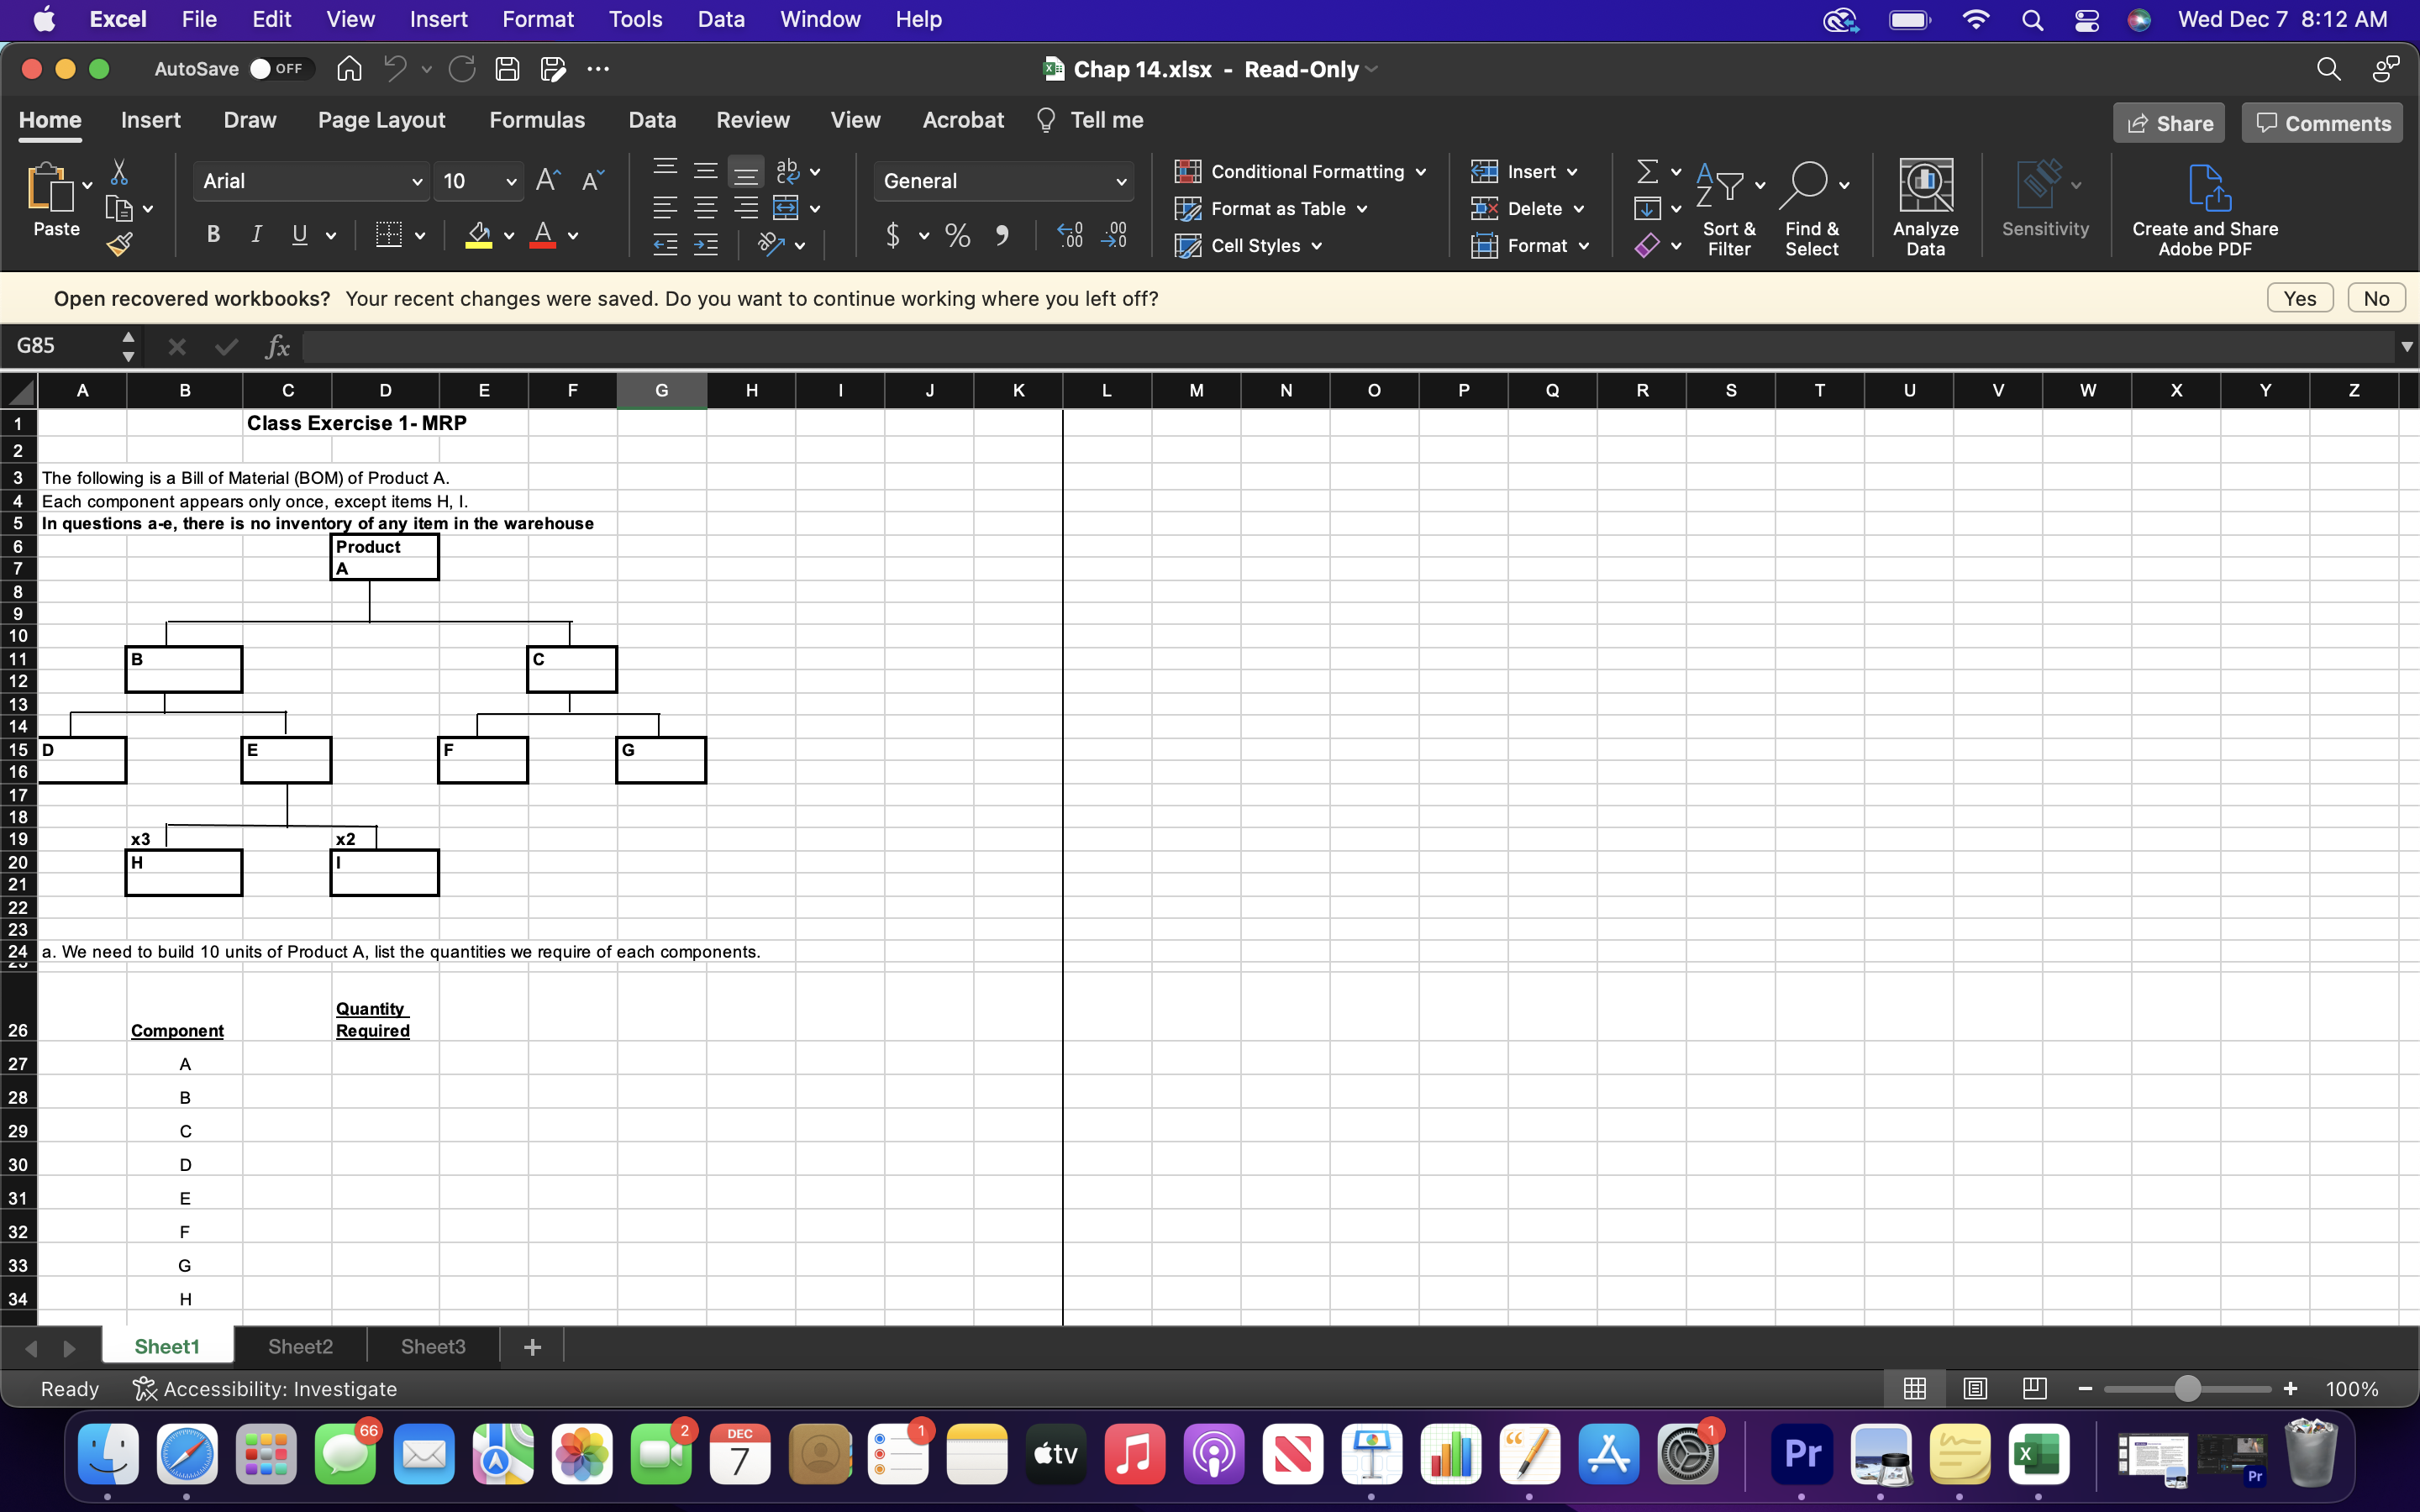Open the font size dropdown
2420x1512 pixels.
(511, 181)
